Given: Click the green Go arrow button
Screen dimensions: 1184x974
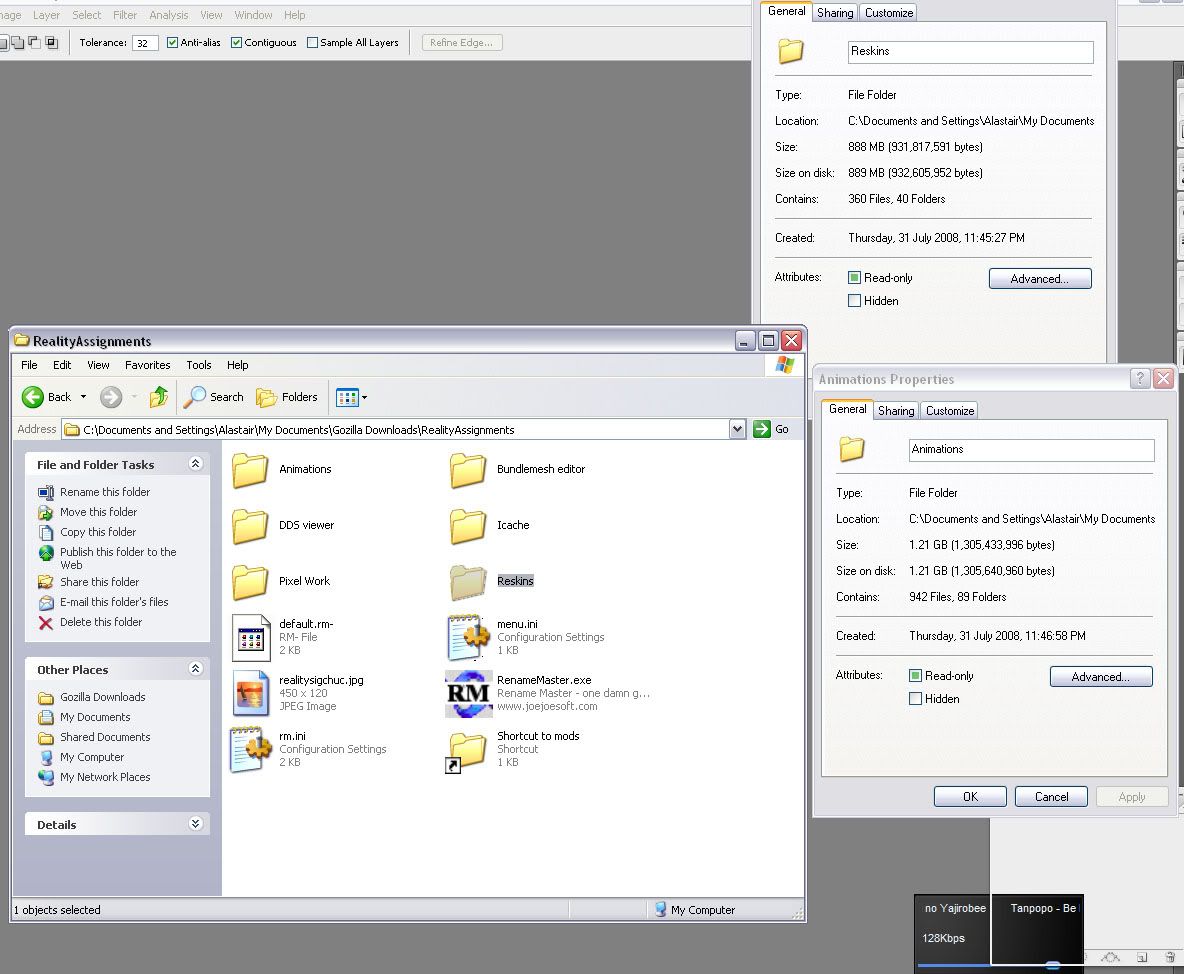Looking at the screenshot, I should point(762,429).
